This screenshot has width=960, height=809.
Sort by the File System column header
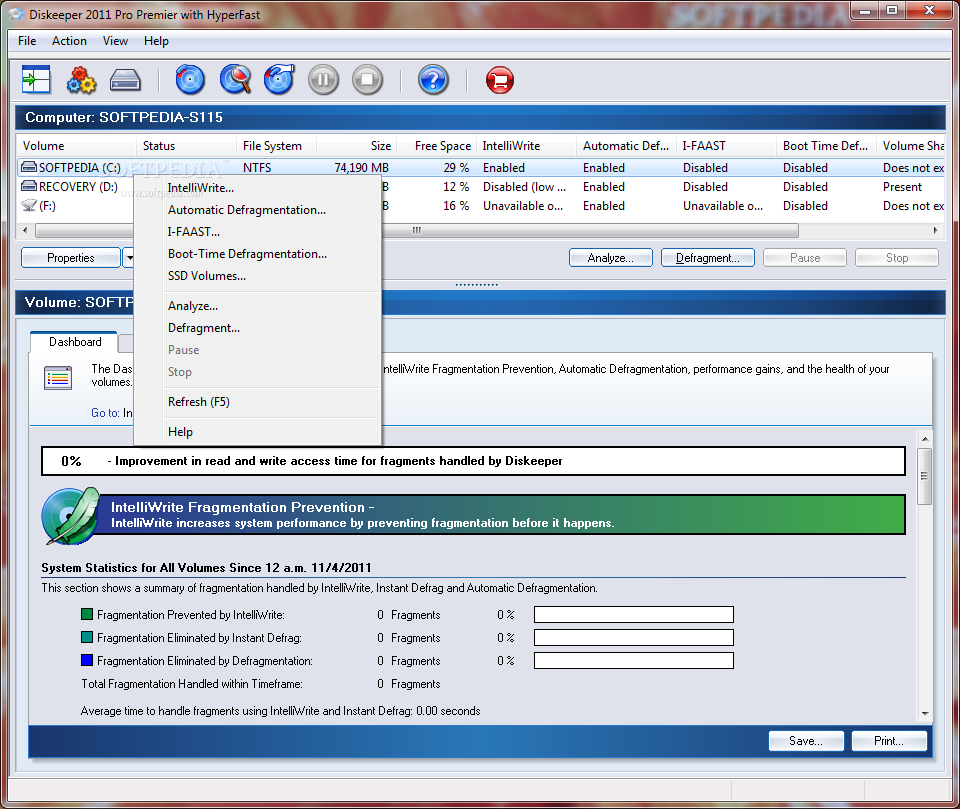click(x=276, y=146)
